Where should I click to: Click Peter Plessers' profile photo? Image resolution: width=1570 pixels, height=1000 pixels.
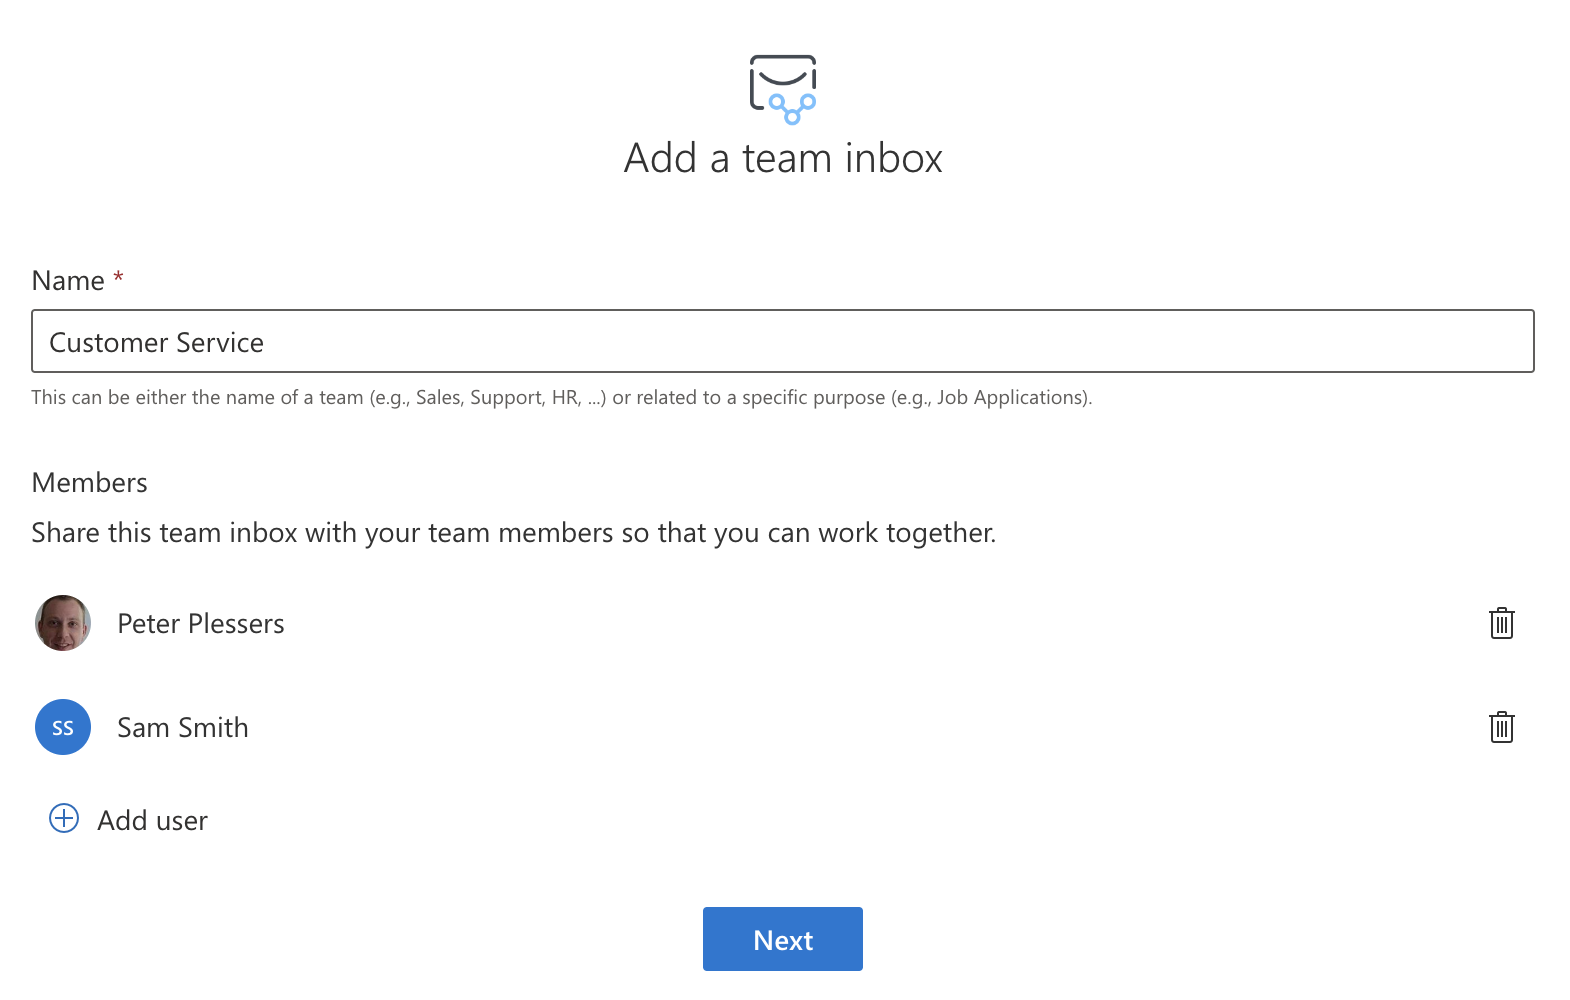point(63,623)
